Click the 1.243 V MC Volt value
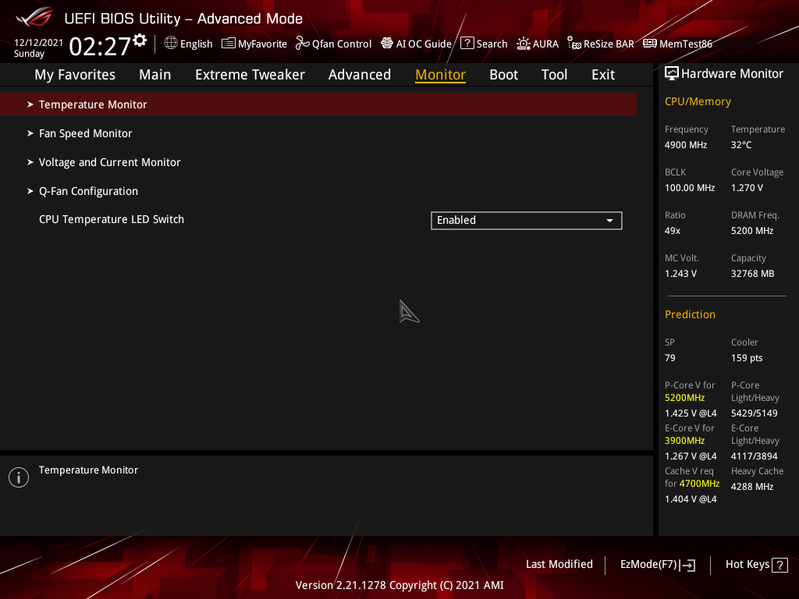The width and height of the screenshot is (799, 599). coord(680,274)
